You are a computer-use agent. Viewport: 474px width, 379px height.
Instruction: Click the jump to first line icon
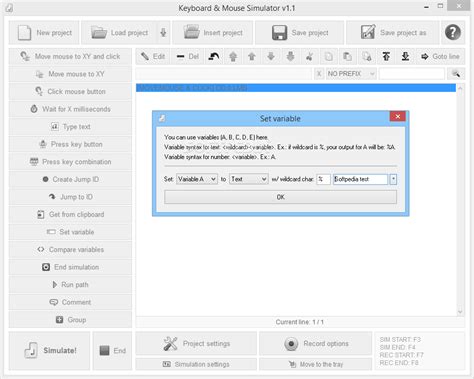click(x=386, y=56)
